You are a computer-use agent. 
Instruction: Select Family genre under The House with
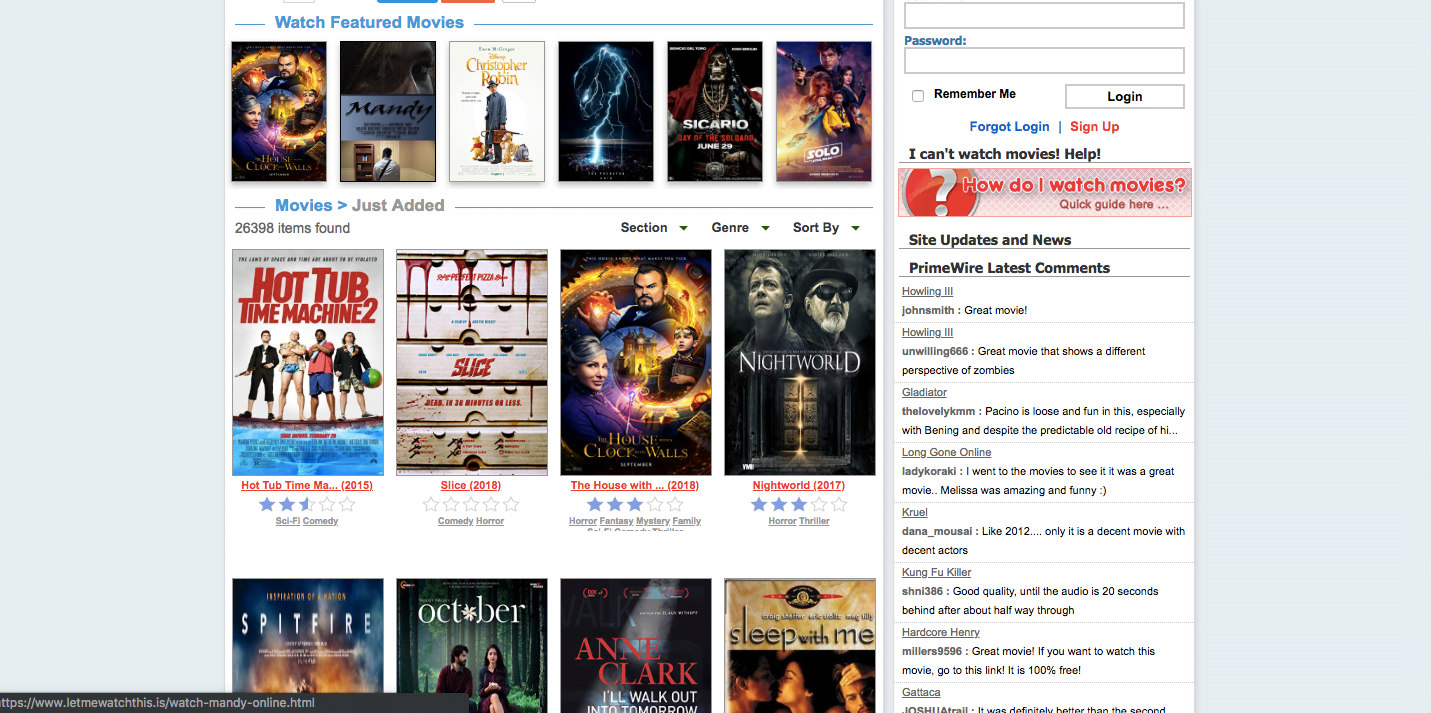(x=687, y=521)
